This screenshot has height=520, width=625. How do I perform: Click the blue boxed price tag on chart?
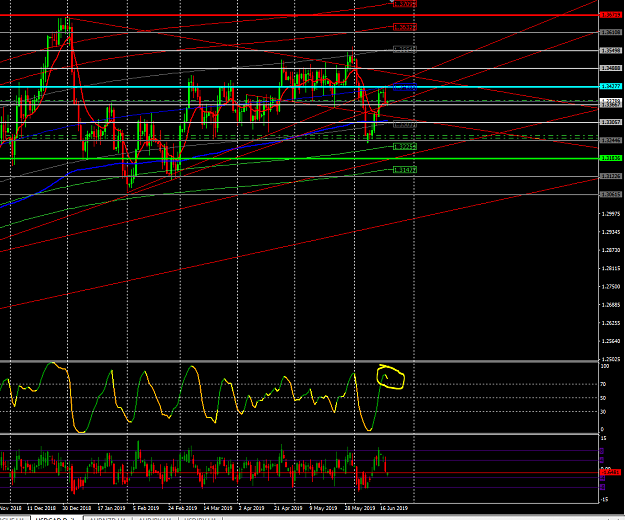point(405,87)
